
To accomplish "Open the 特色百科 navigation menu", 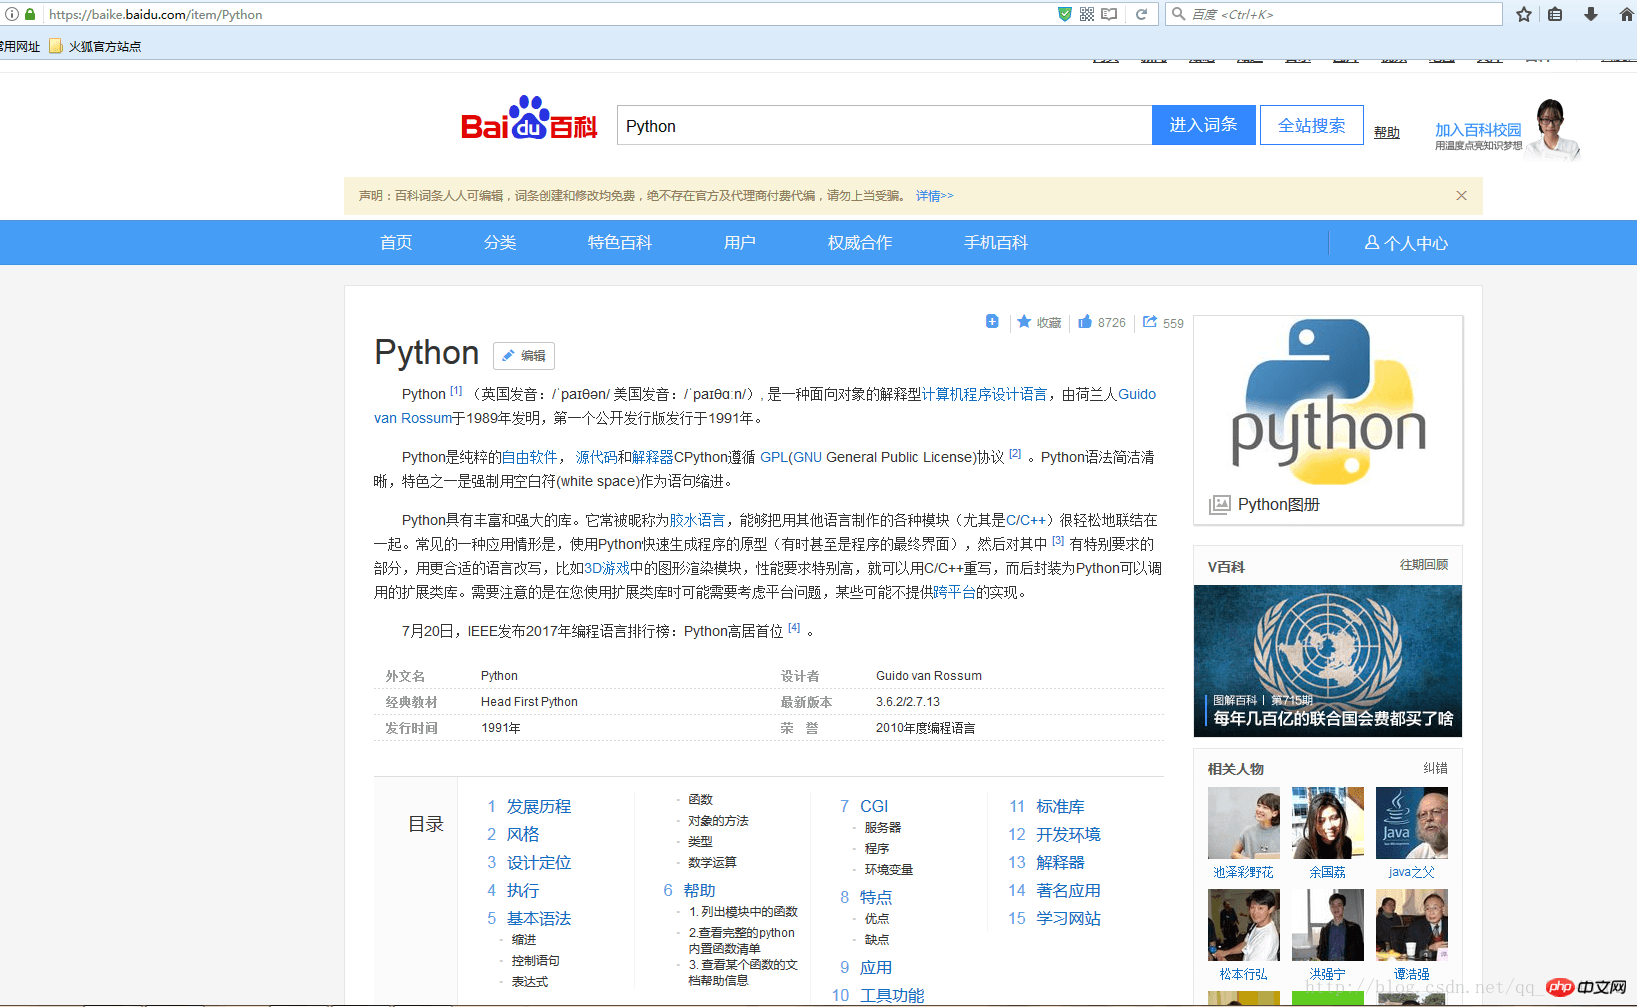I will [x=620, y=242].
